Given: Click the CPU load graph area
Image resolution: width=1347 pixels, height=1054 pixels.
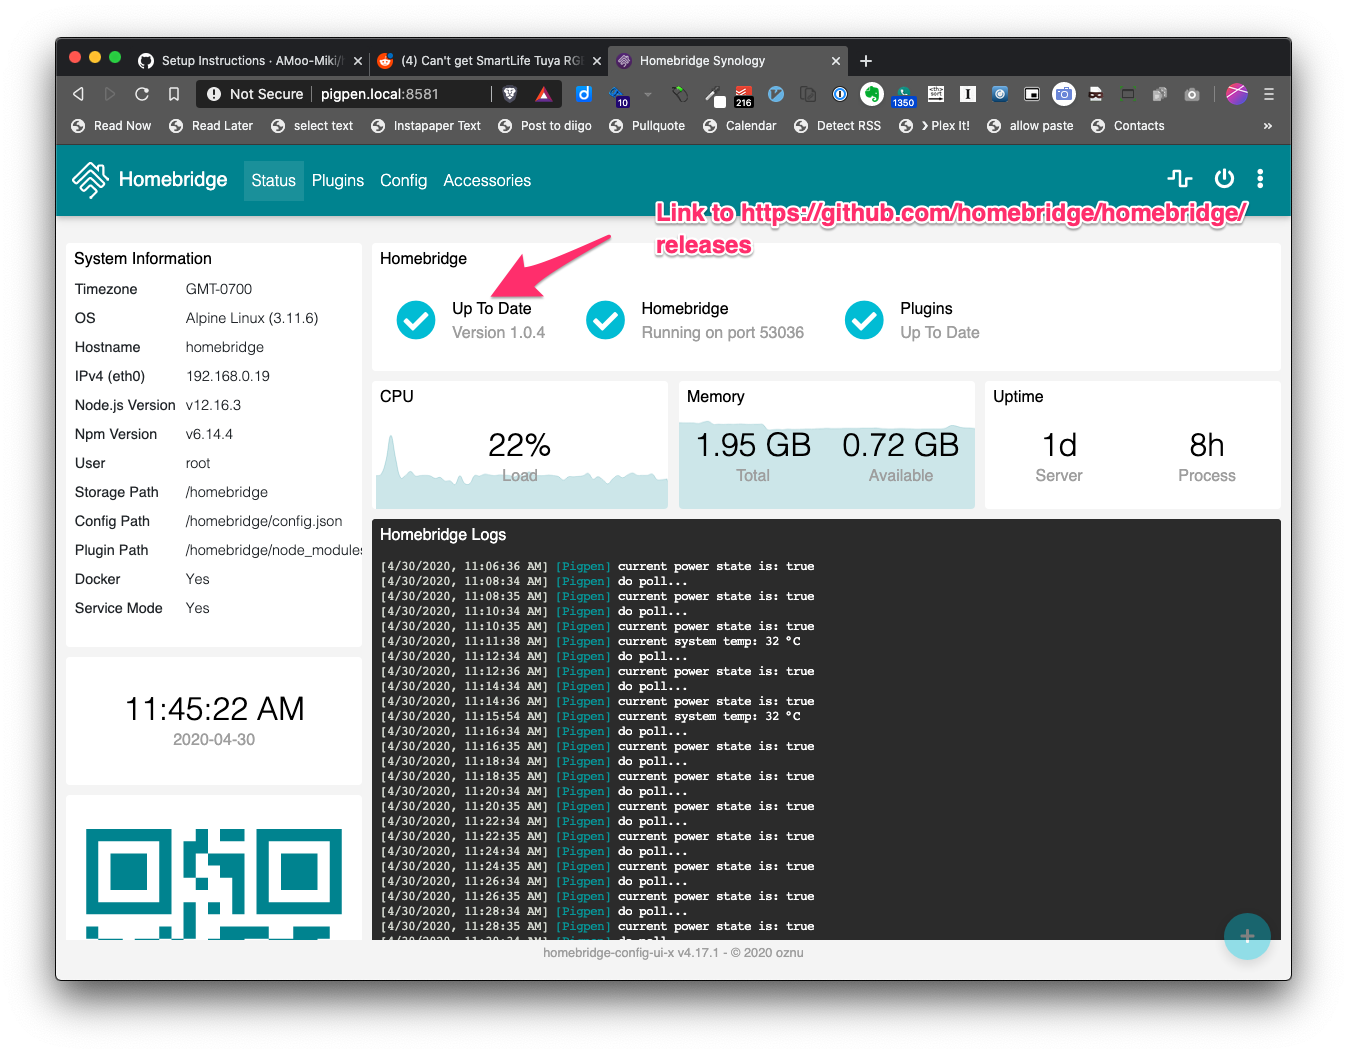Looking at the screenshot, I should click(520, 470).
